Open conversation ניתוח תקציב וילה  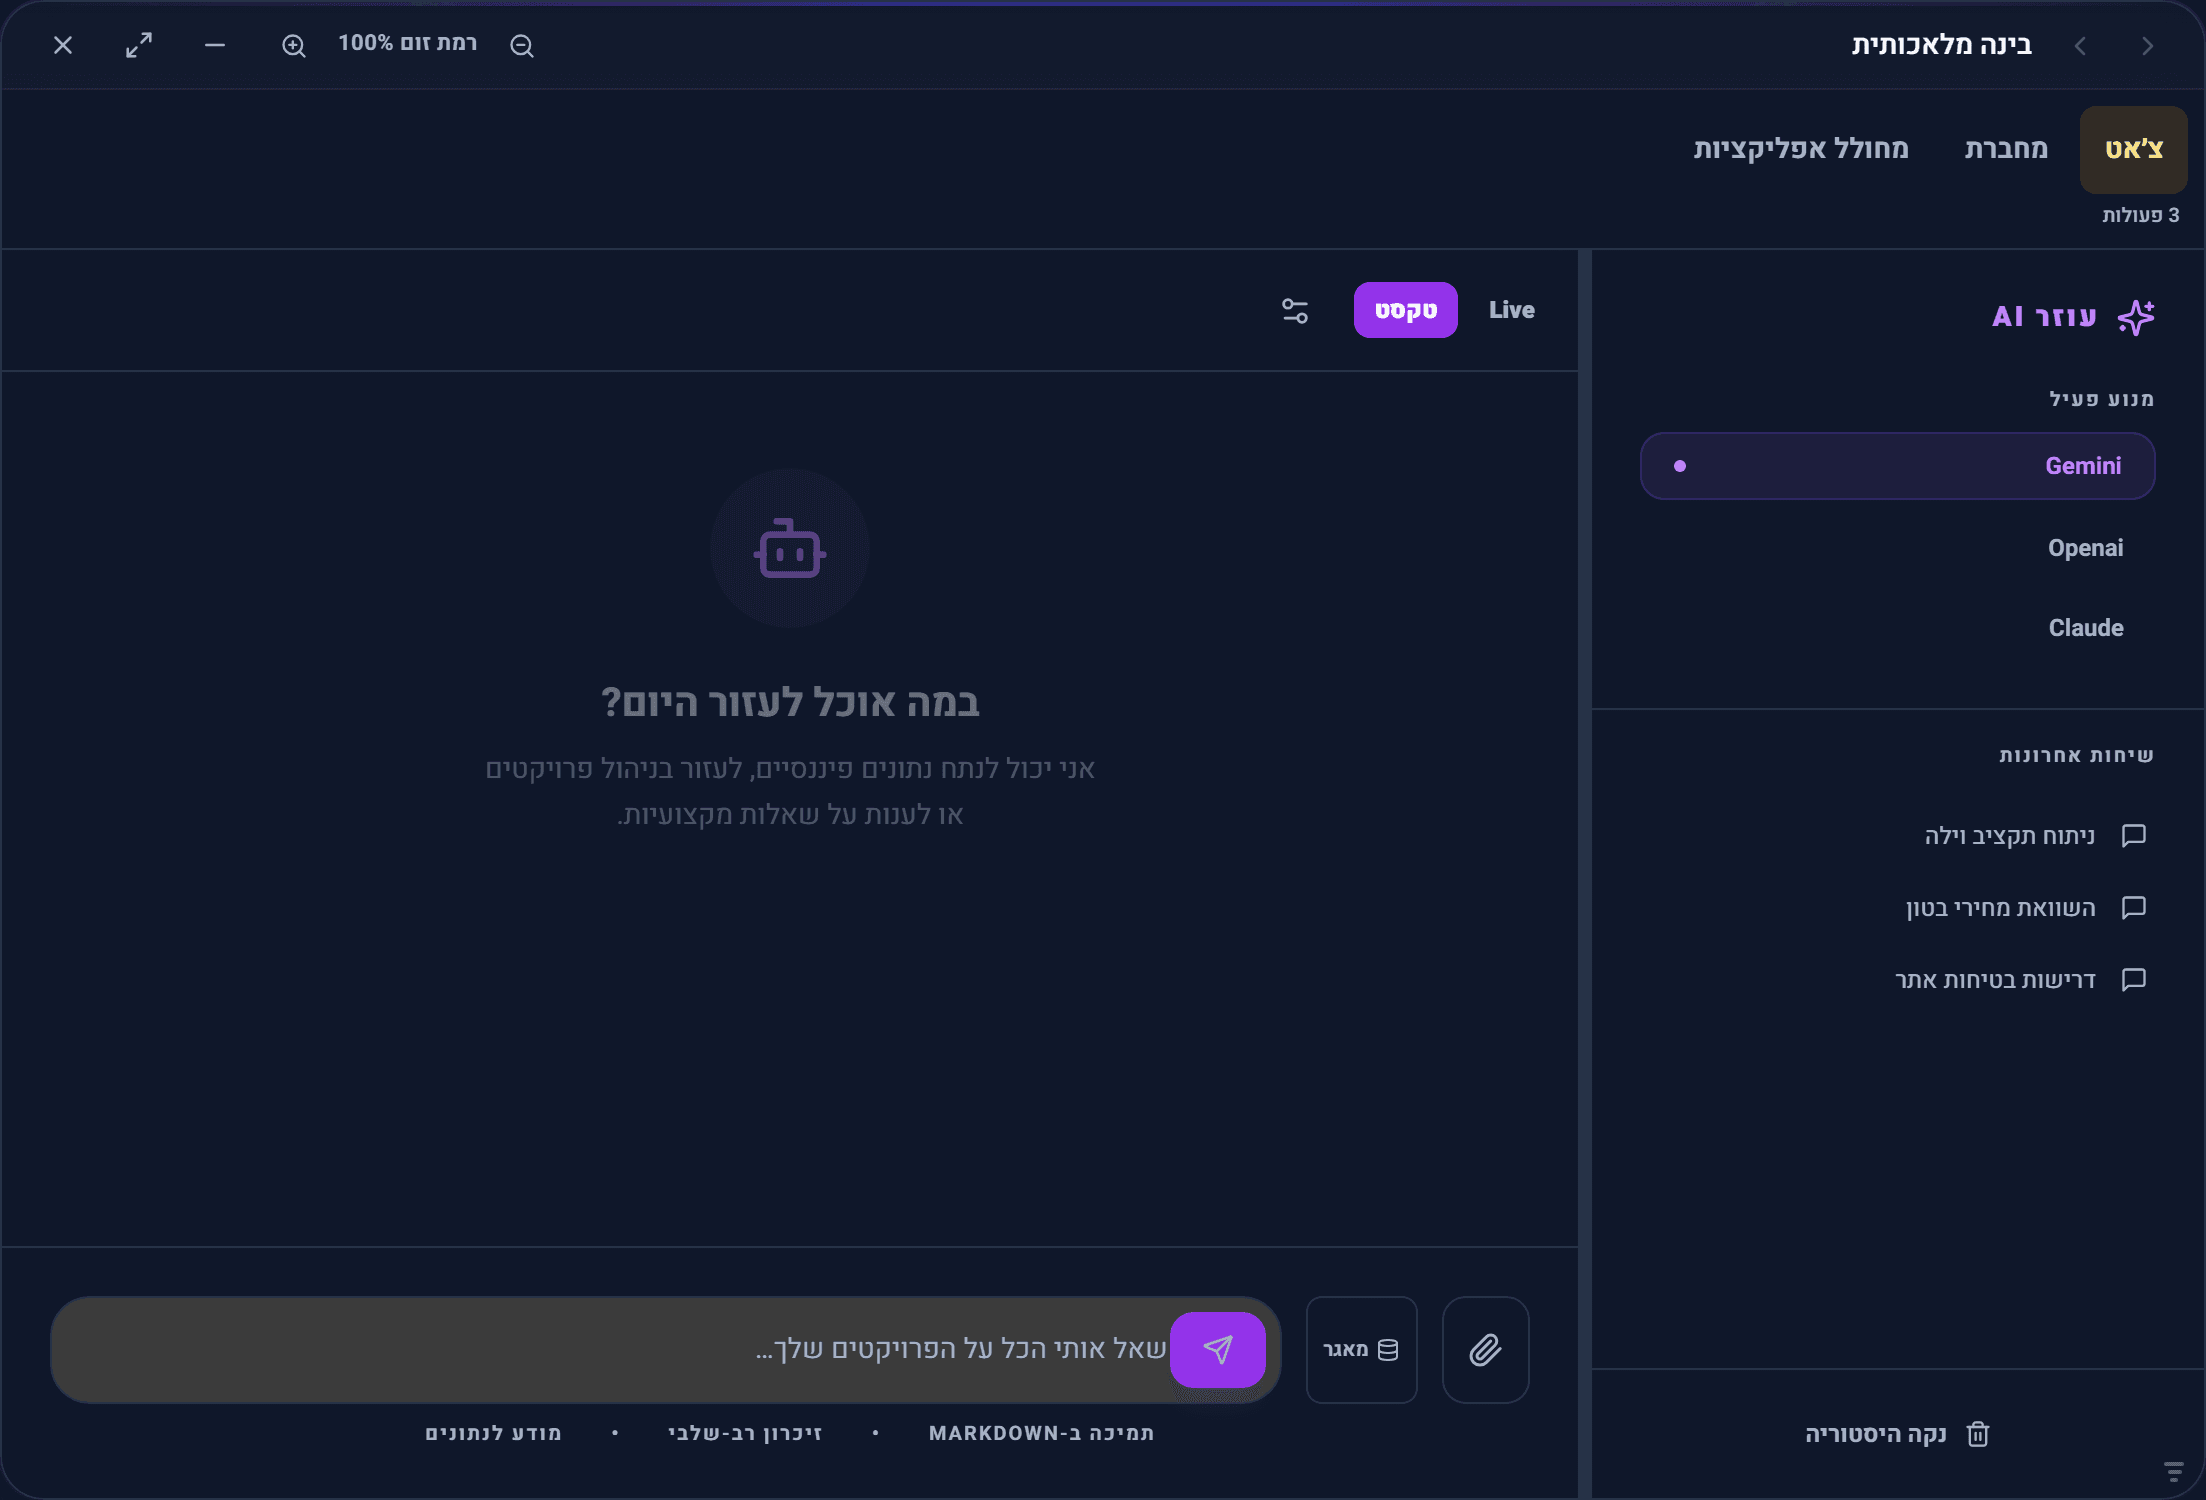[x=2009, y=836]
